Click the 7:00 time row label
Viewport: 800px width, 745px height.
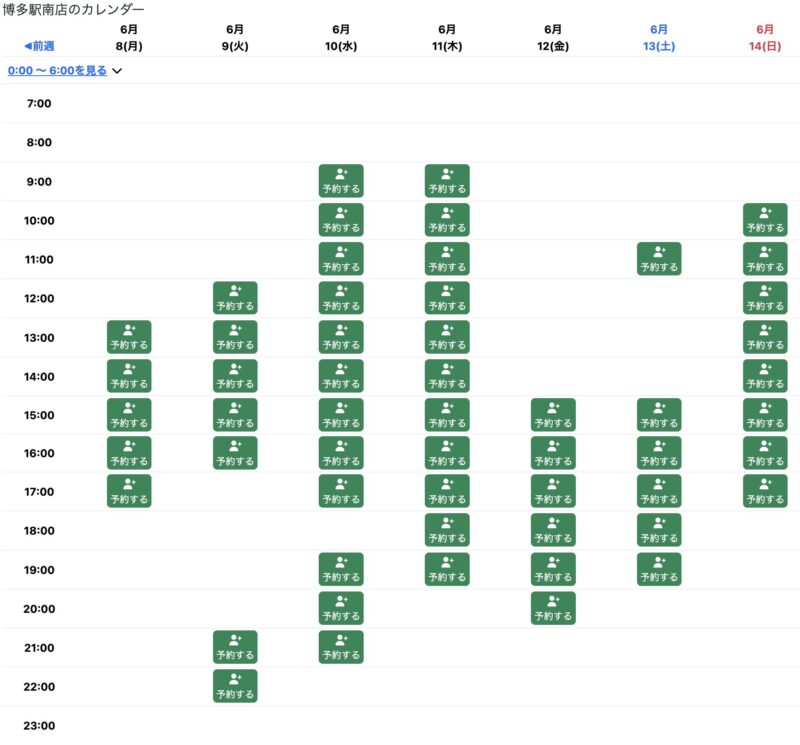pos(39,104)
